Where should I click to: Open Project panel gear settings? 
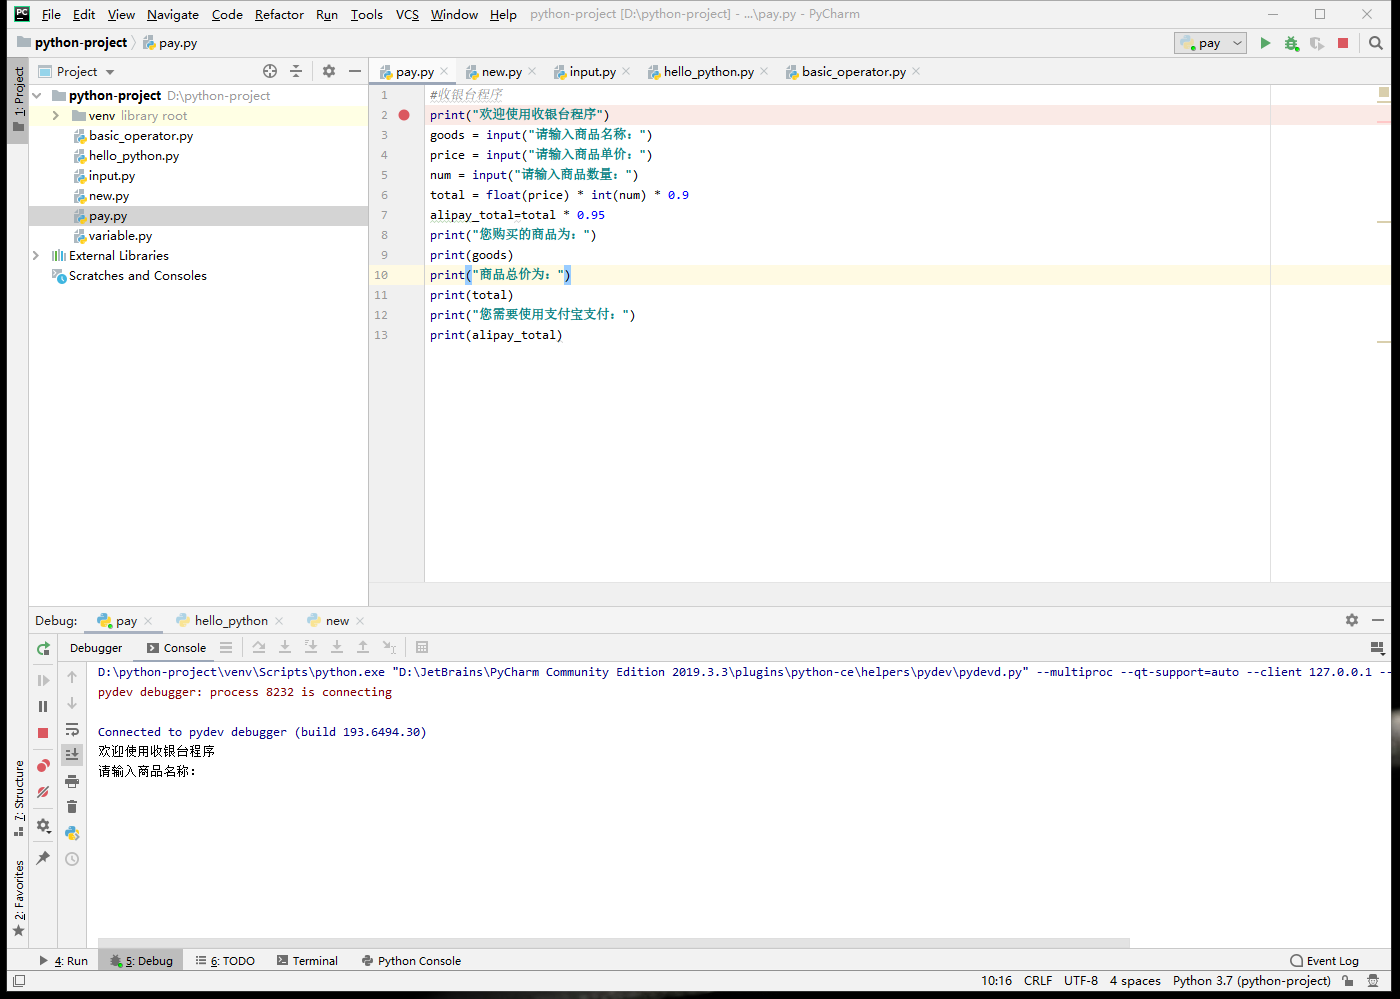pyautogui.click(x=329, y=71)
